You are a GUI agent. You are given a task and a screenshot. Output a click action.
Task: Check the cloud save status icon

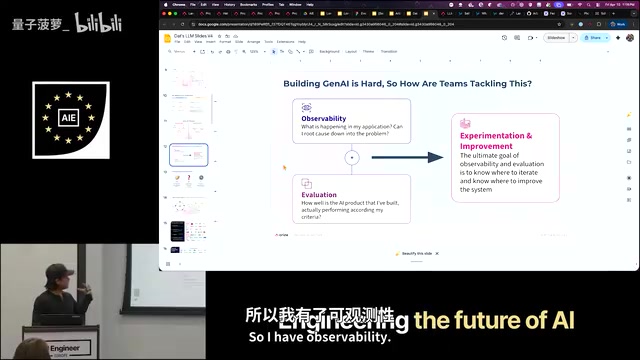pyautogui.click(x=236, y=36)
